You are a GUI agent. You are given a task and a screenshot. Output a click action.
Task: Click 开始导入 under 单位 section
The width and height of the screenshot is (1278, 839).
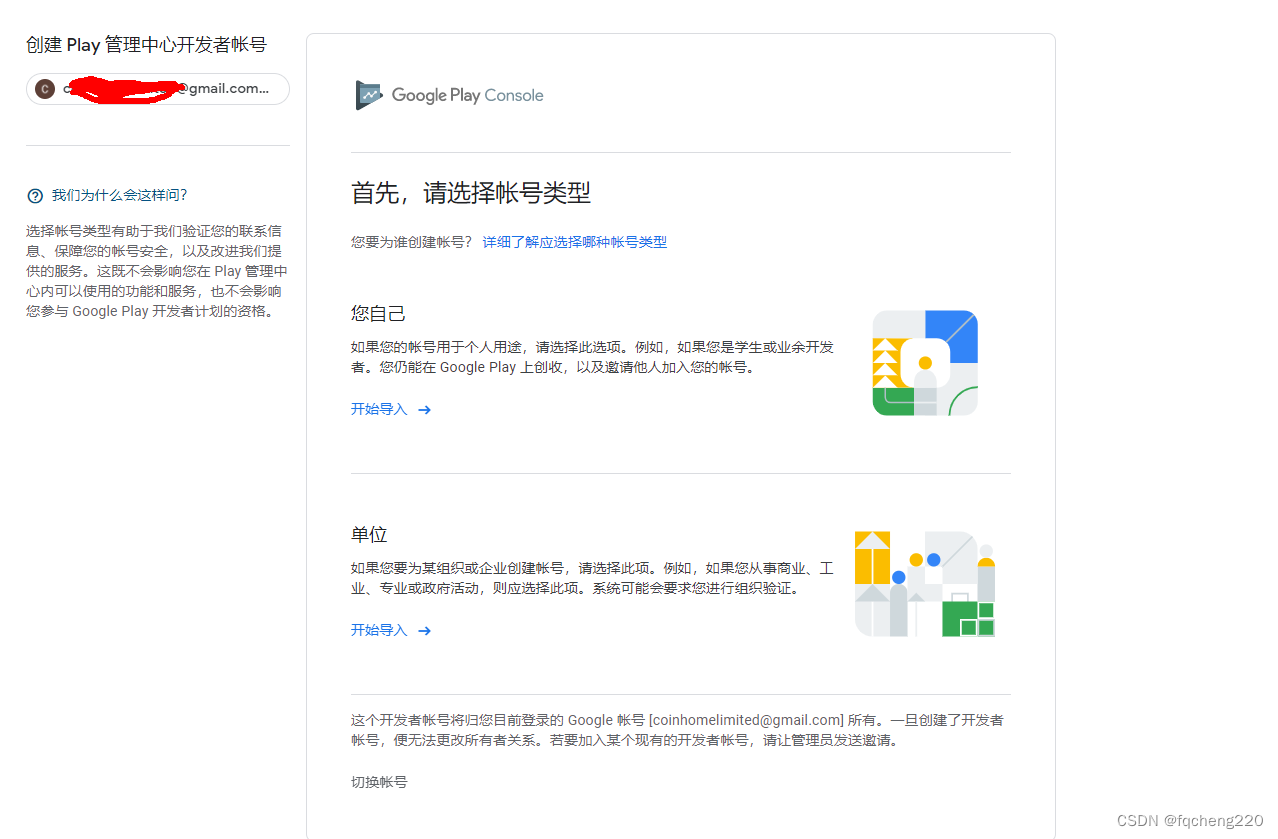[377, 630]
